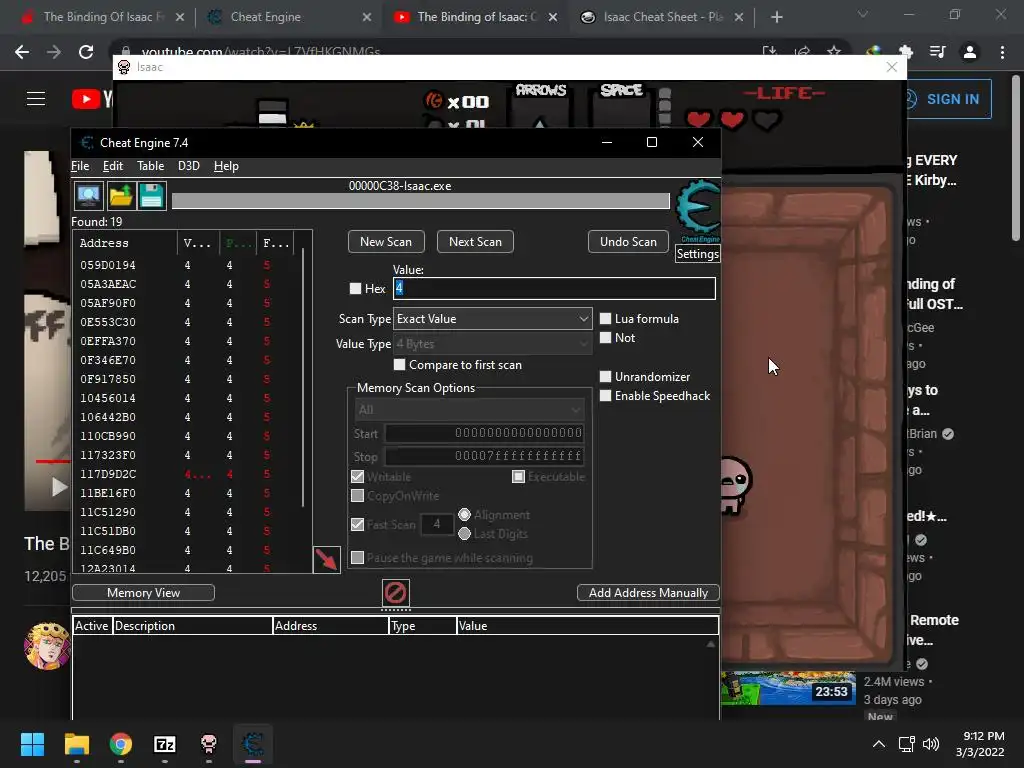This screenshot has height=768, width=1024.
Task: Open the Memory View button
Action: [143, 593]
